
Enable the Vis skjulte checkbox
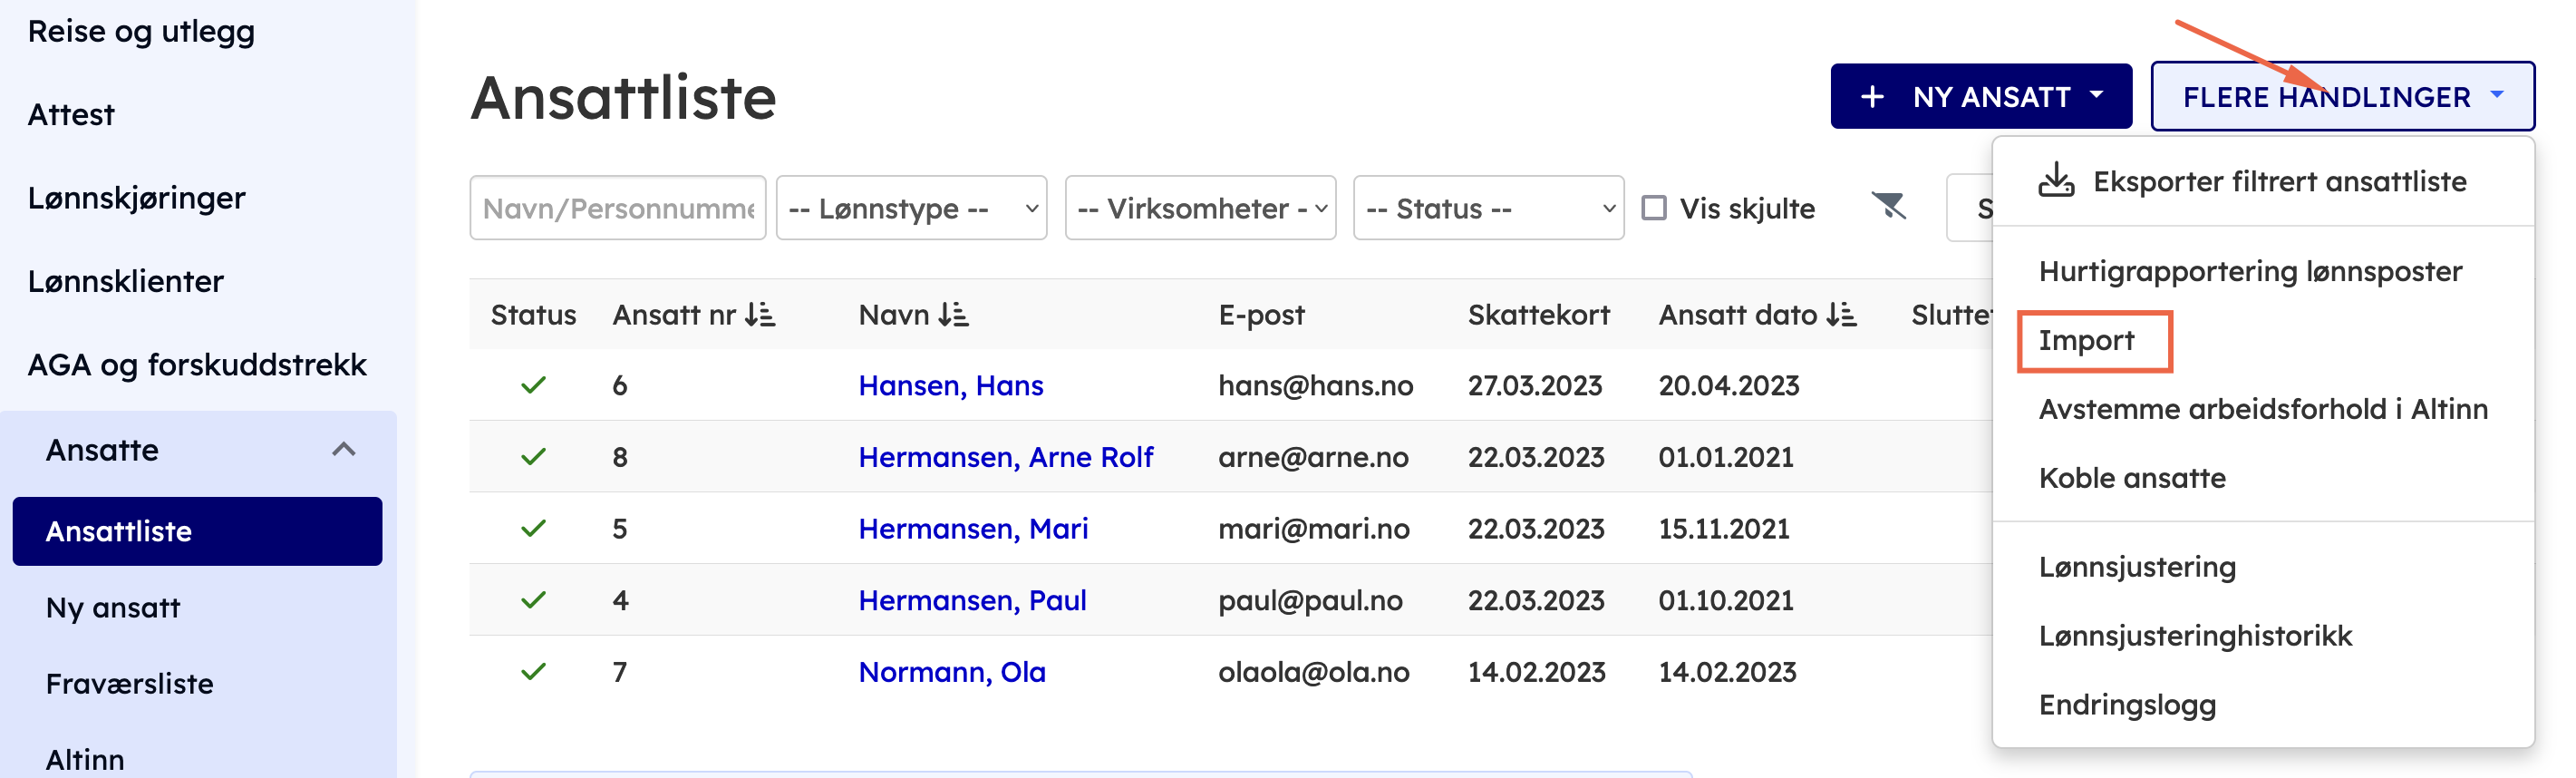1655,208
